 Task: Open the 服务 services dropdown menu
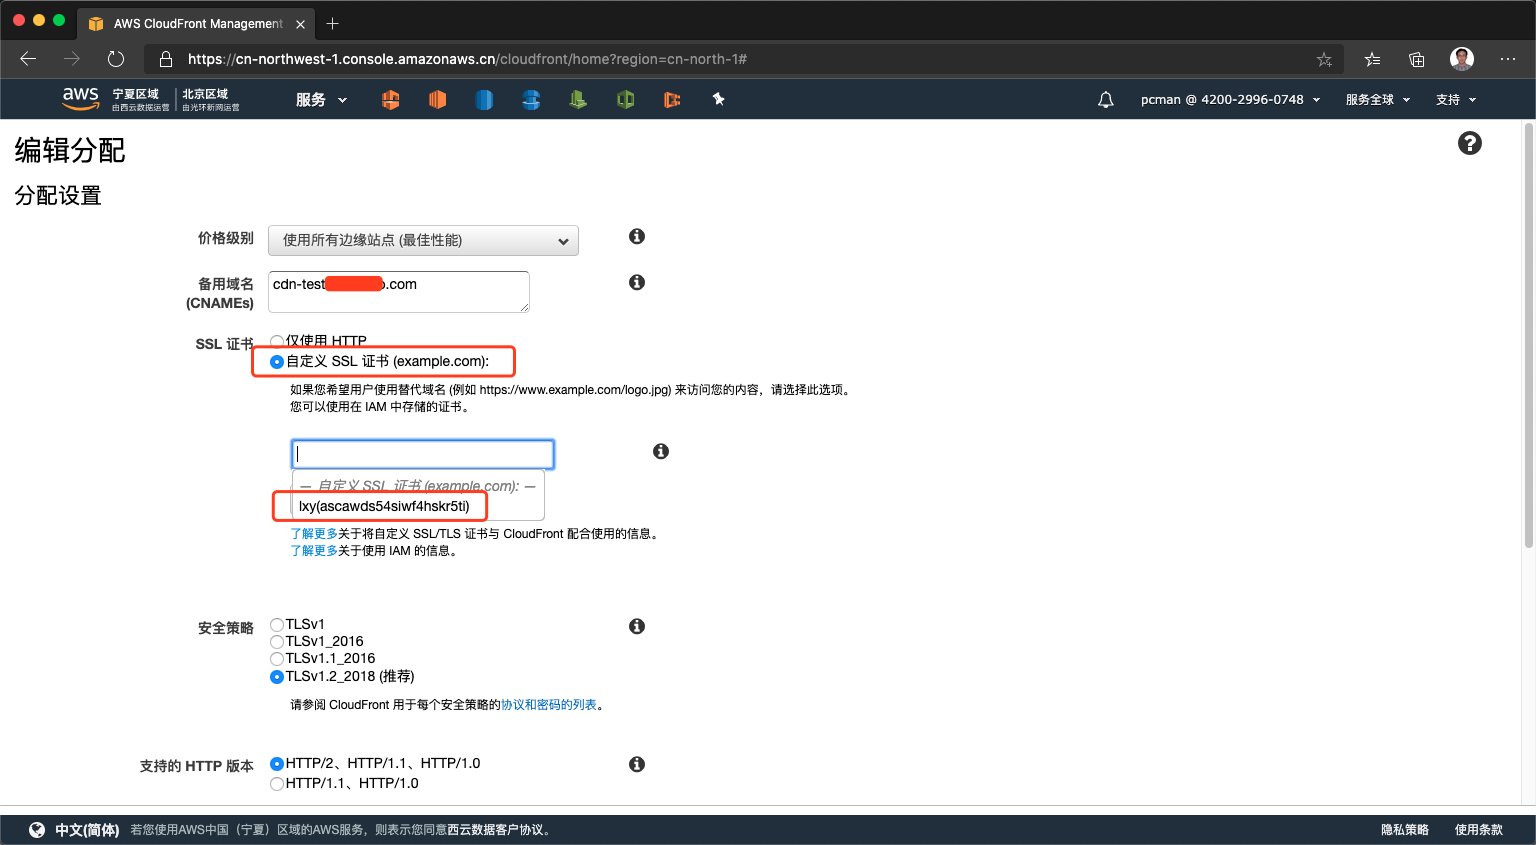point(321,100)
